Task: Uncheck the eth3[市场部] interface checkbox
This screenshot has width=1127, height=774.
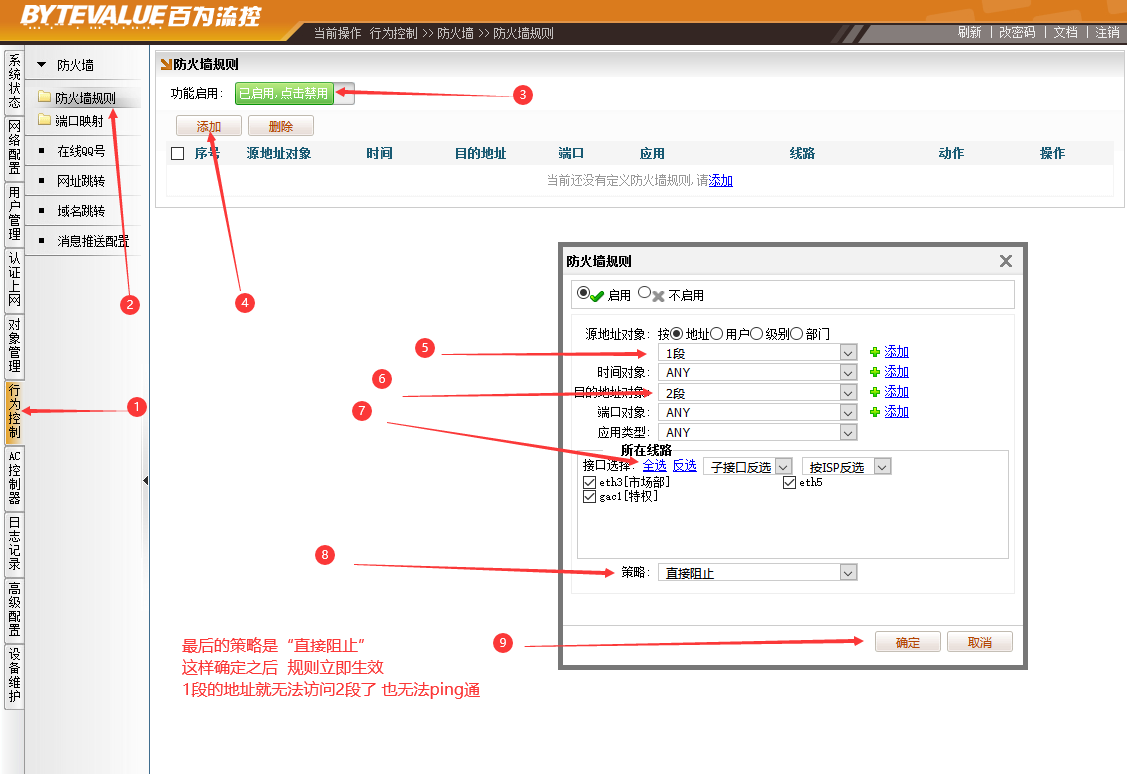Action: tap(589, 483)
